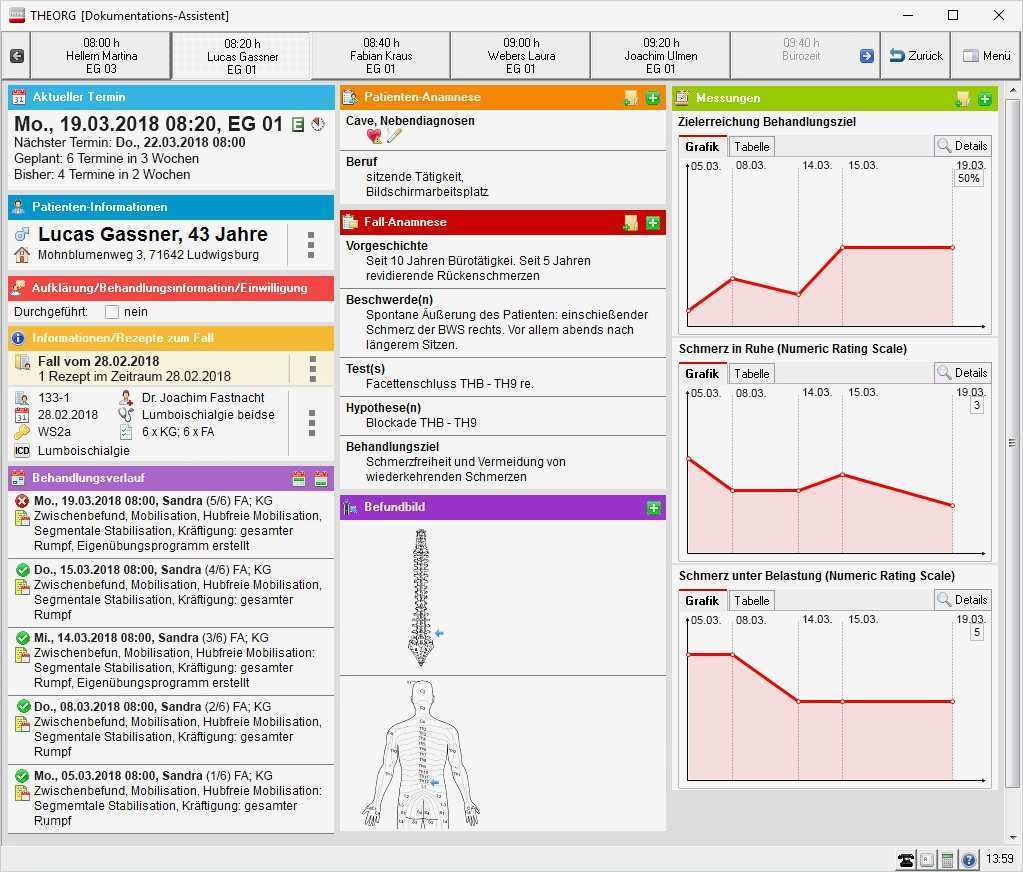Click note icon in Fall-Anamnese header
Screen dimensions: 1023x872
(630, 223)
